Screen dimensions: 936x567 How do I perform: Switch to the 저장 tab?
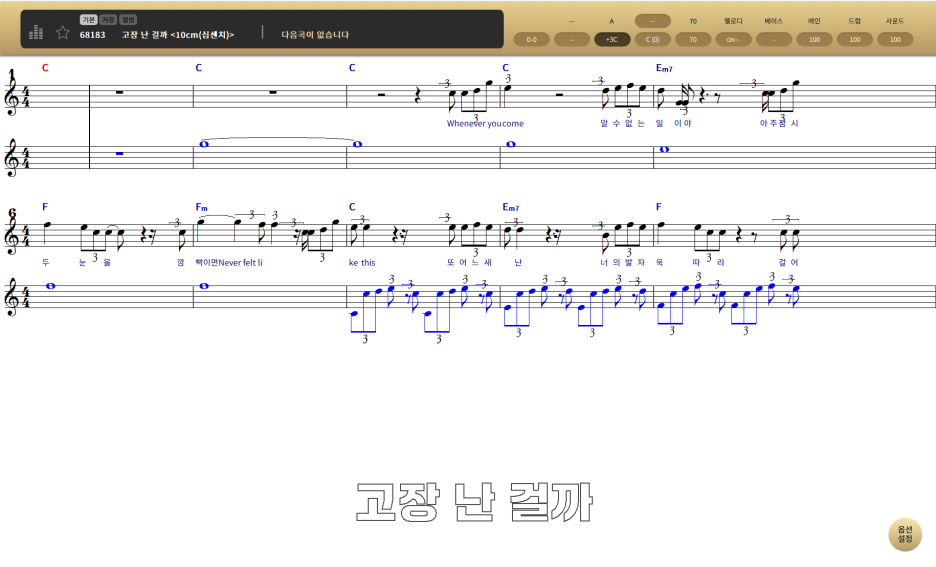(108, 20)
